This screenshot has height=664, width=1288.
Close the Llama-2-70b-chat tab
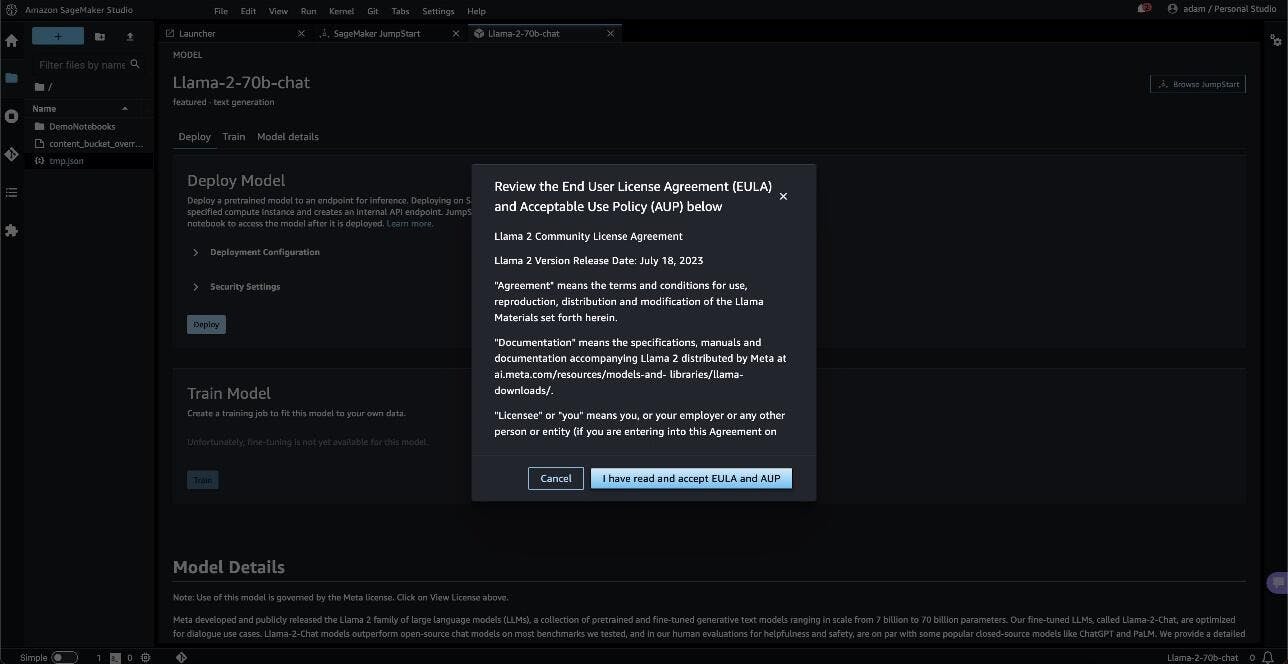[x=609, y=33]
